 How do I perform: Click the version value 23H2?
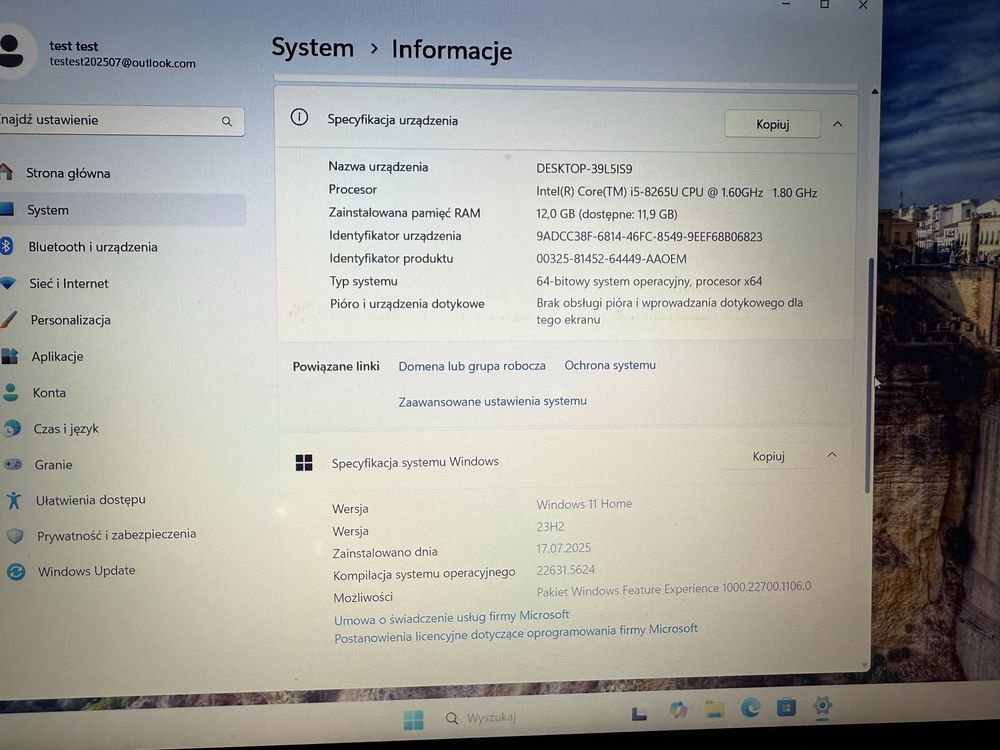coord(550,526)
